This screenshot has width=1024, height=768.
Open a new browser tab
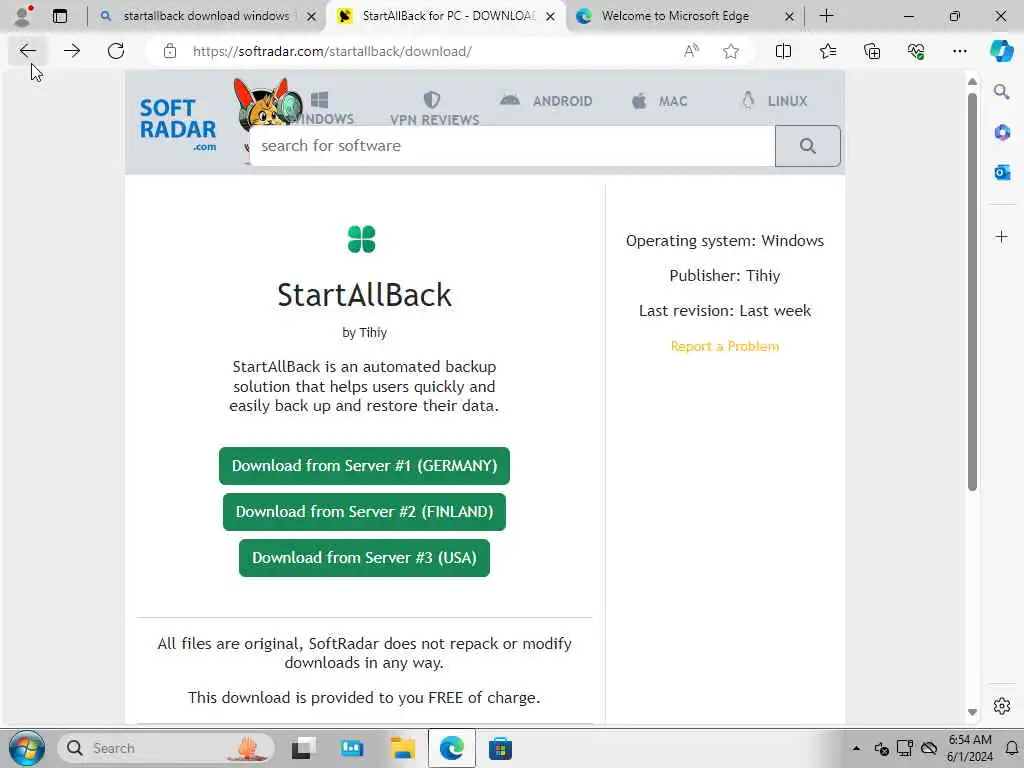pyautogui.click(x=826, y=16)
